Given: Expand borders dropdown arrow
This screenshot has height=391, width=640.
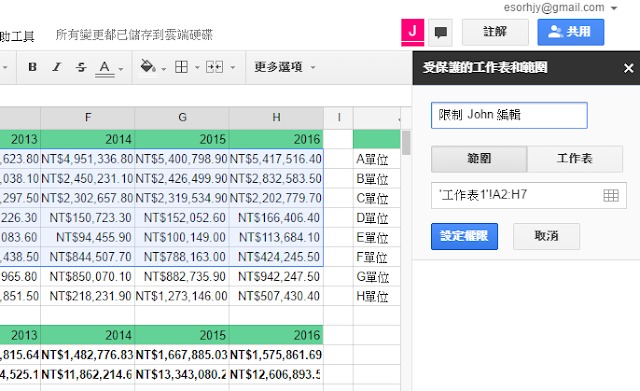Looking at the screenshot, I should click(197, 67).
